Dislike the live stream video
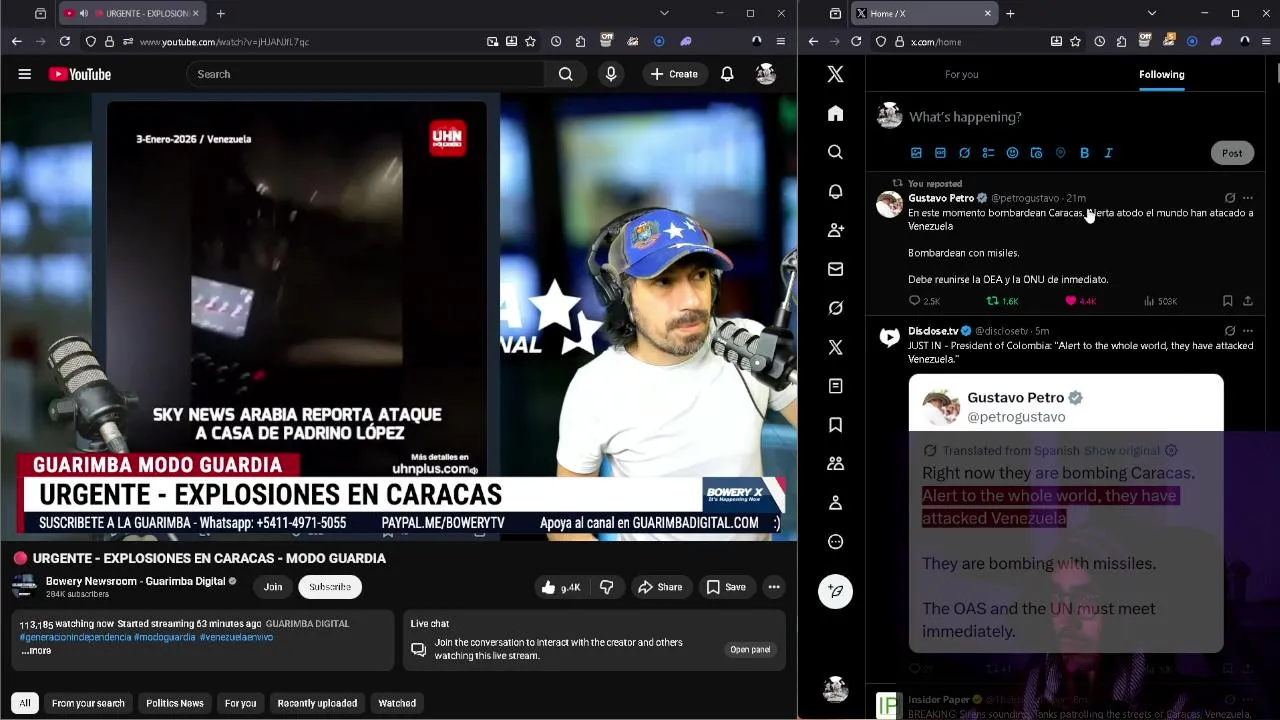1280x720 pixels. 607,587
